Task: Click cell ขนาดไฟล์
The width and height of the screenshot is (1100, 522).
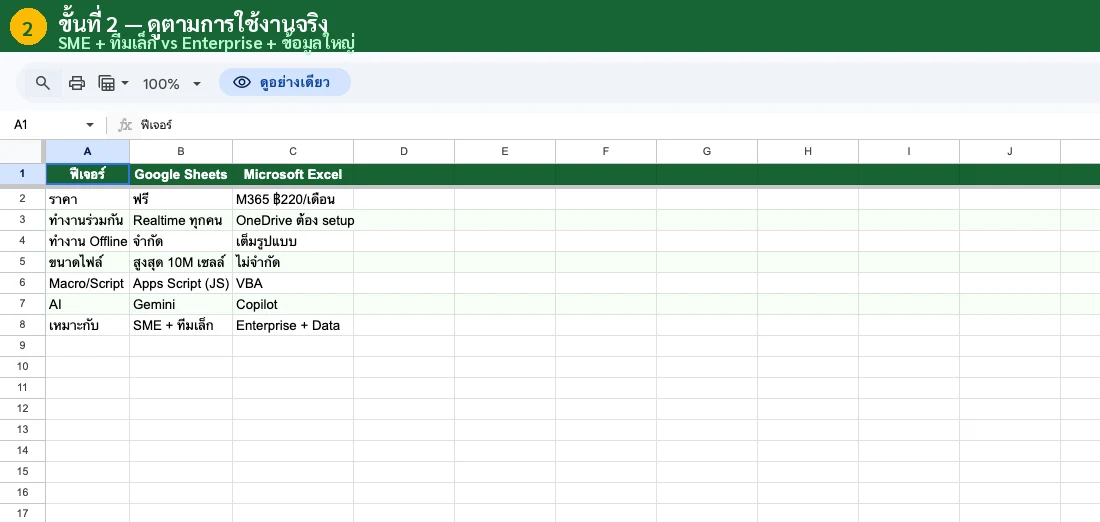Action: tap(88, 262)
